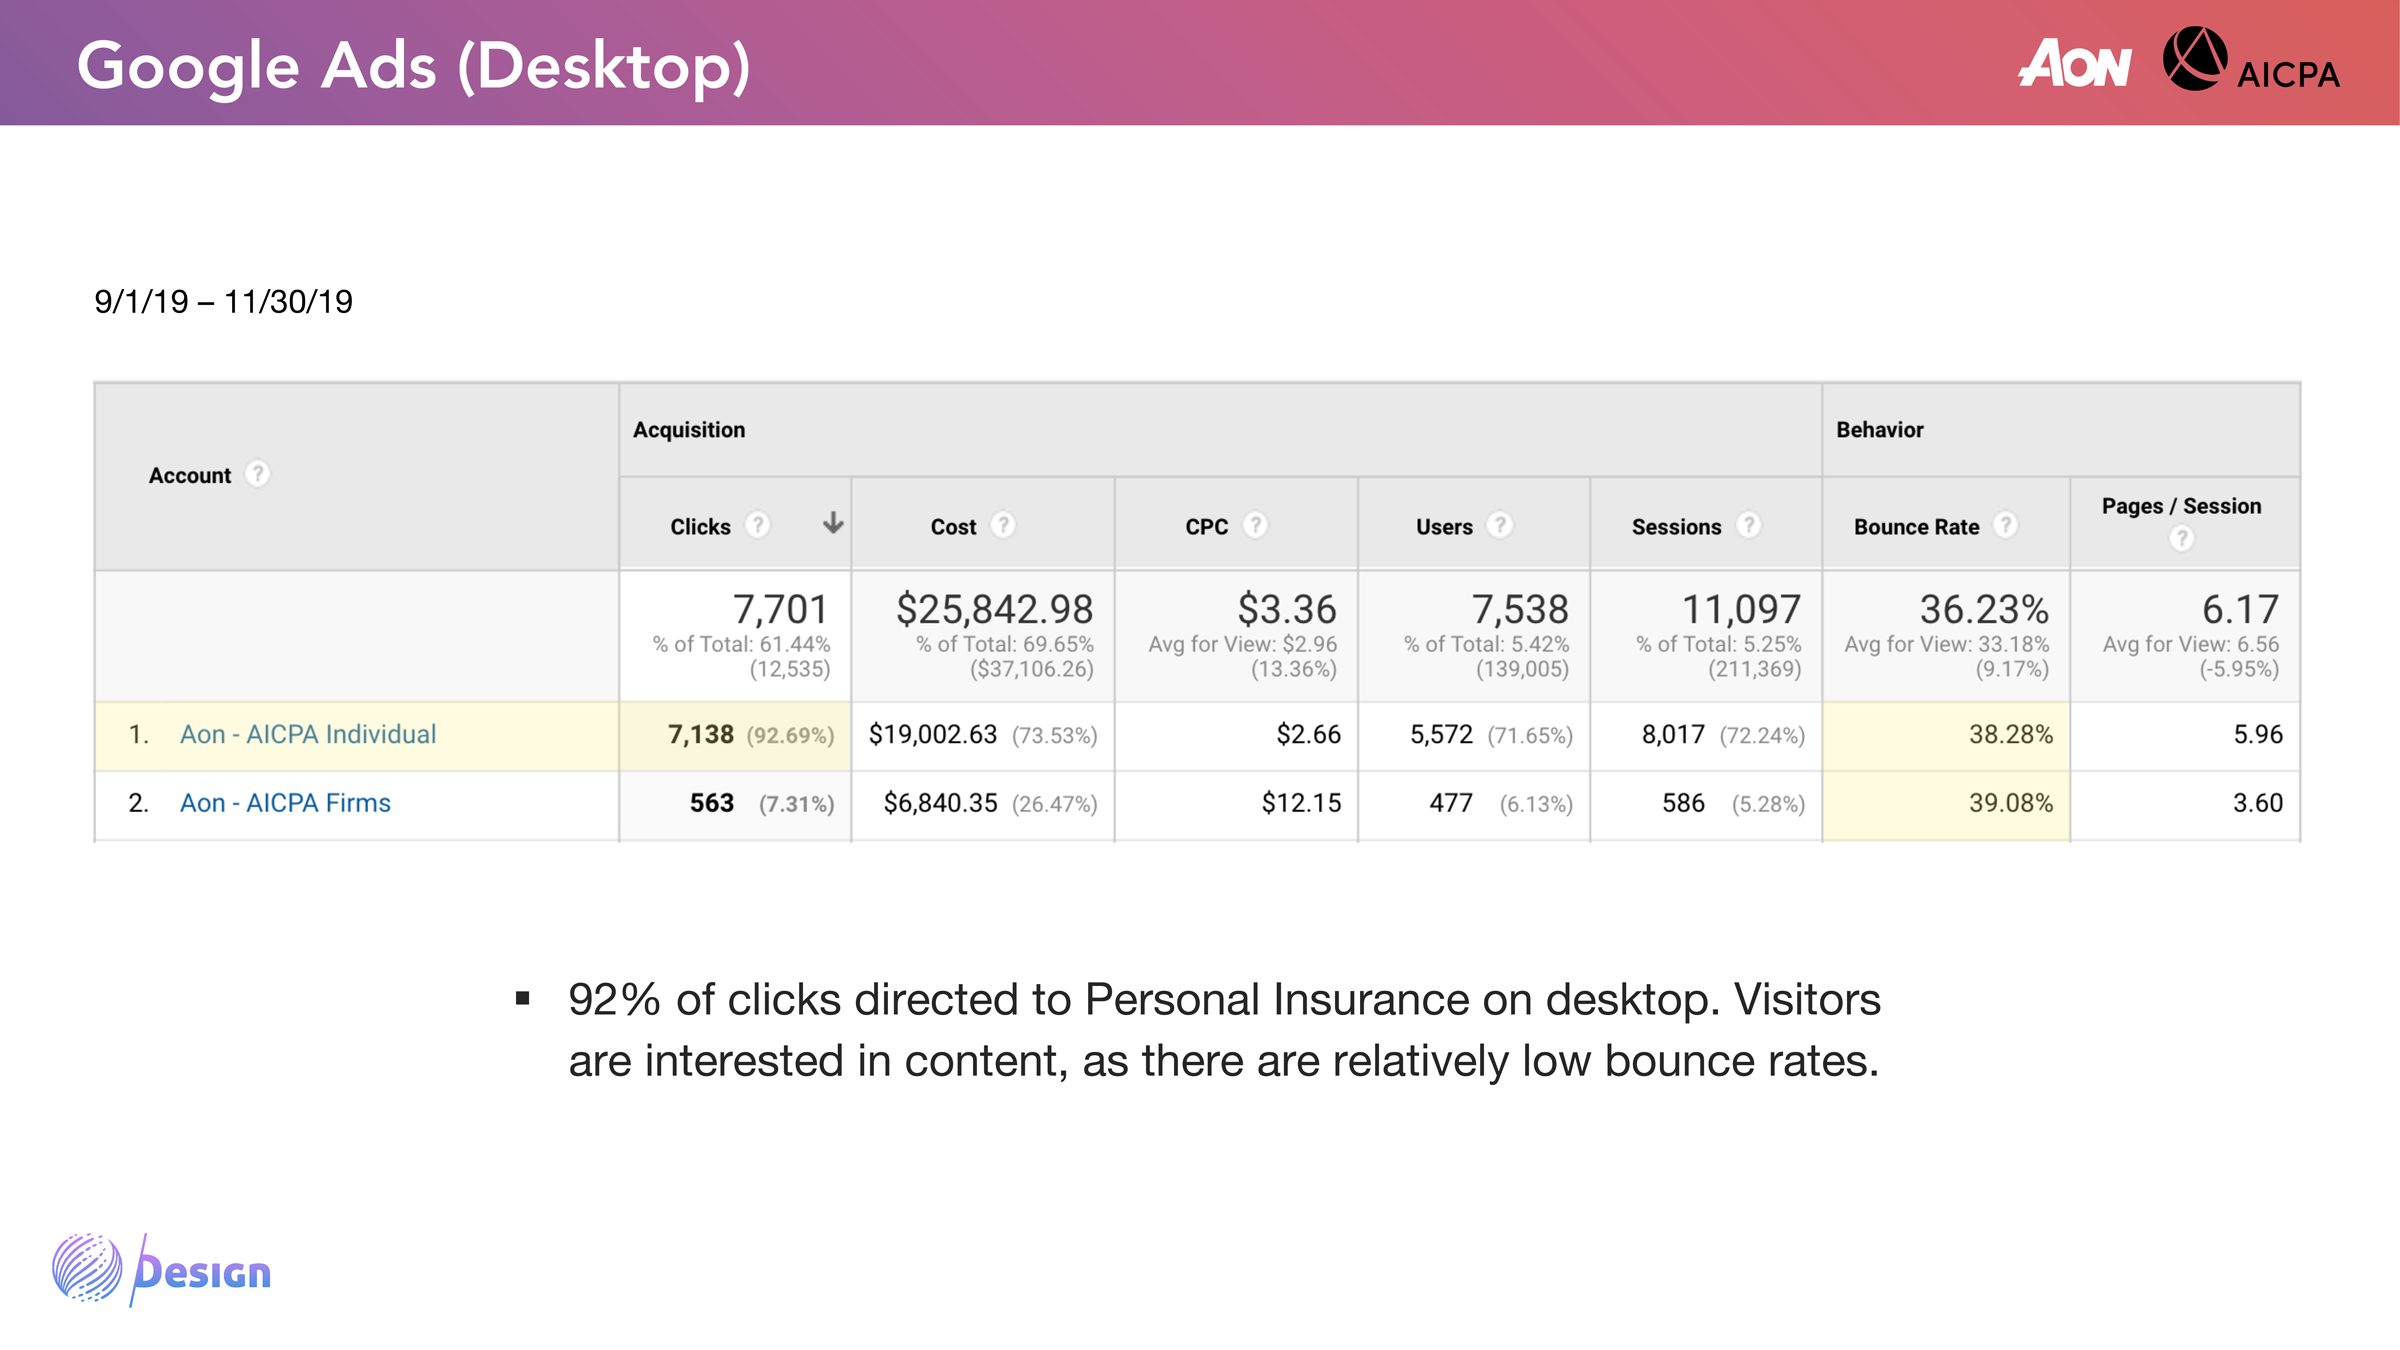Viewport: 2400px width, 1350px height.
Task: Click the Design logo at bottom left
Action: tap(162, 1270)
